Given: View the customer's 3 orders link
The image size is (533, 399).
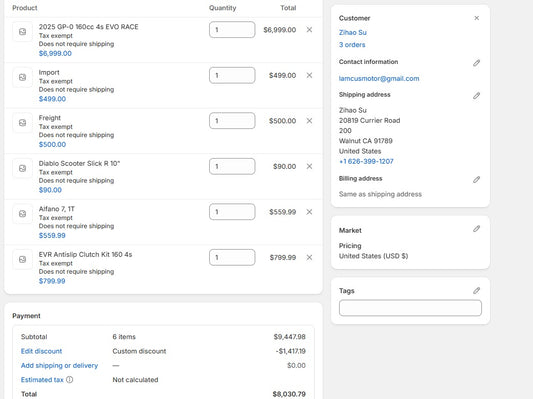Looking at the screenshot, I should click(352, 45).
